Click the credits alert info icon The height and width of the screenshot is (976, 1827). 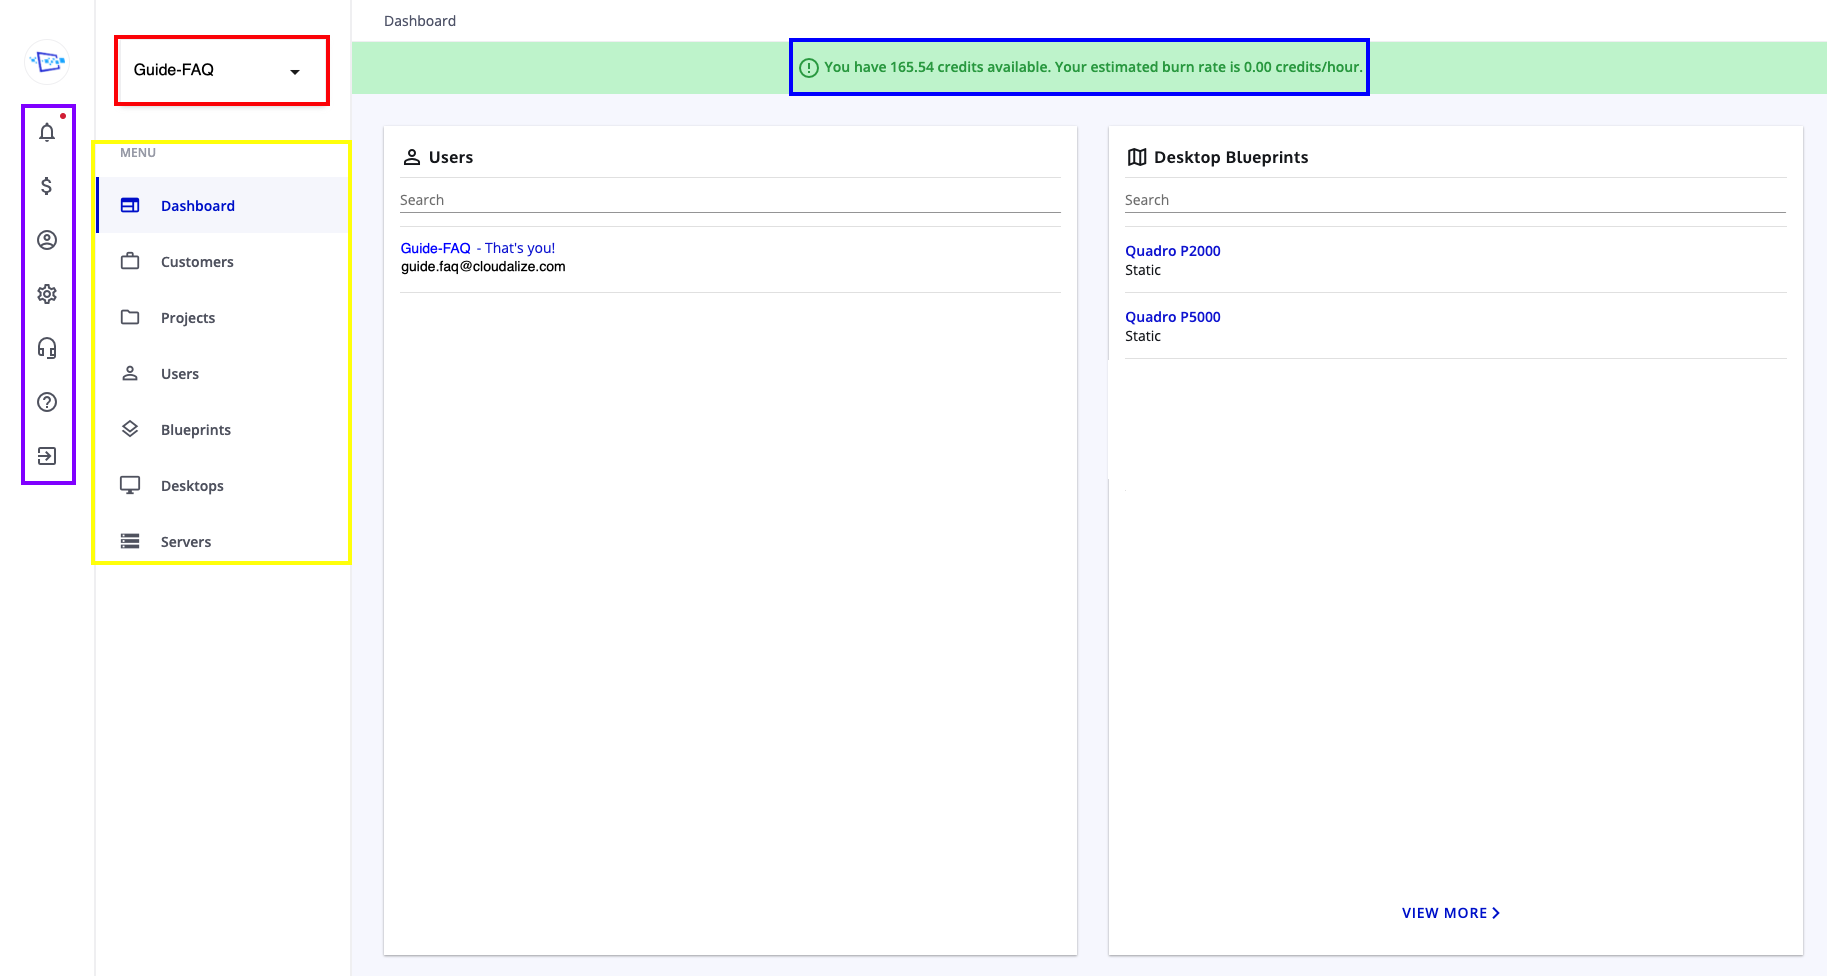pyautogui.click(x=809, y=68)
